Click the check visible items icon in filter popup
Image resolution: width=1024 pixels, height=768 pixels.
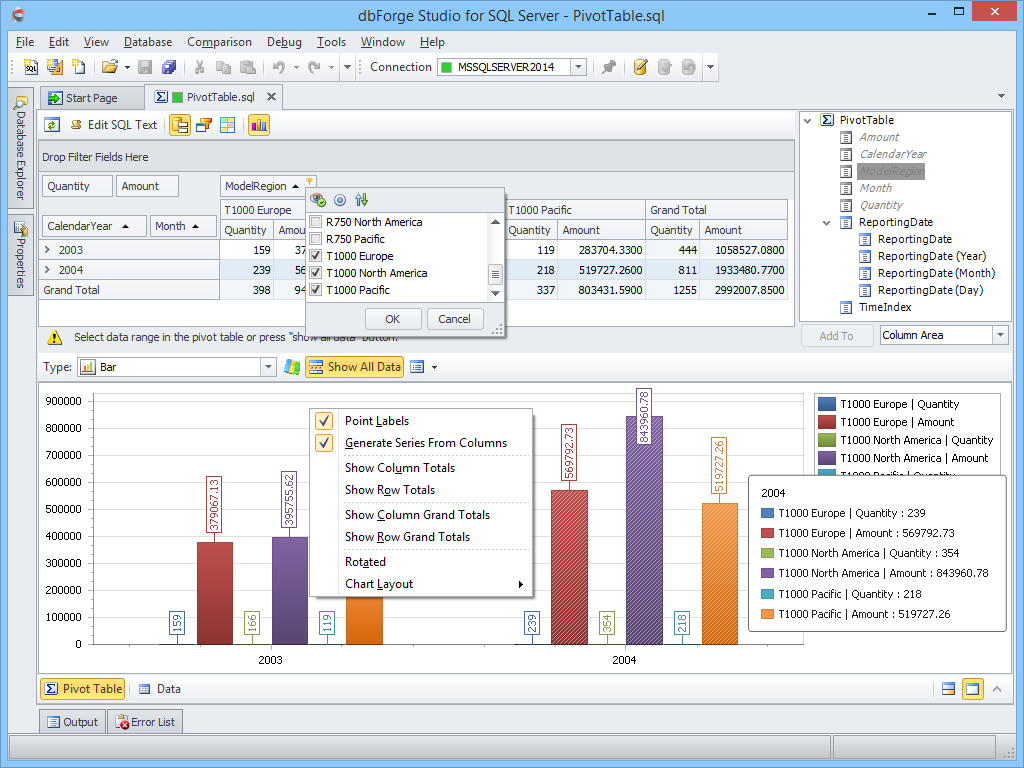[318, 200]
